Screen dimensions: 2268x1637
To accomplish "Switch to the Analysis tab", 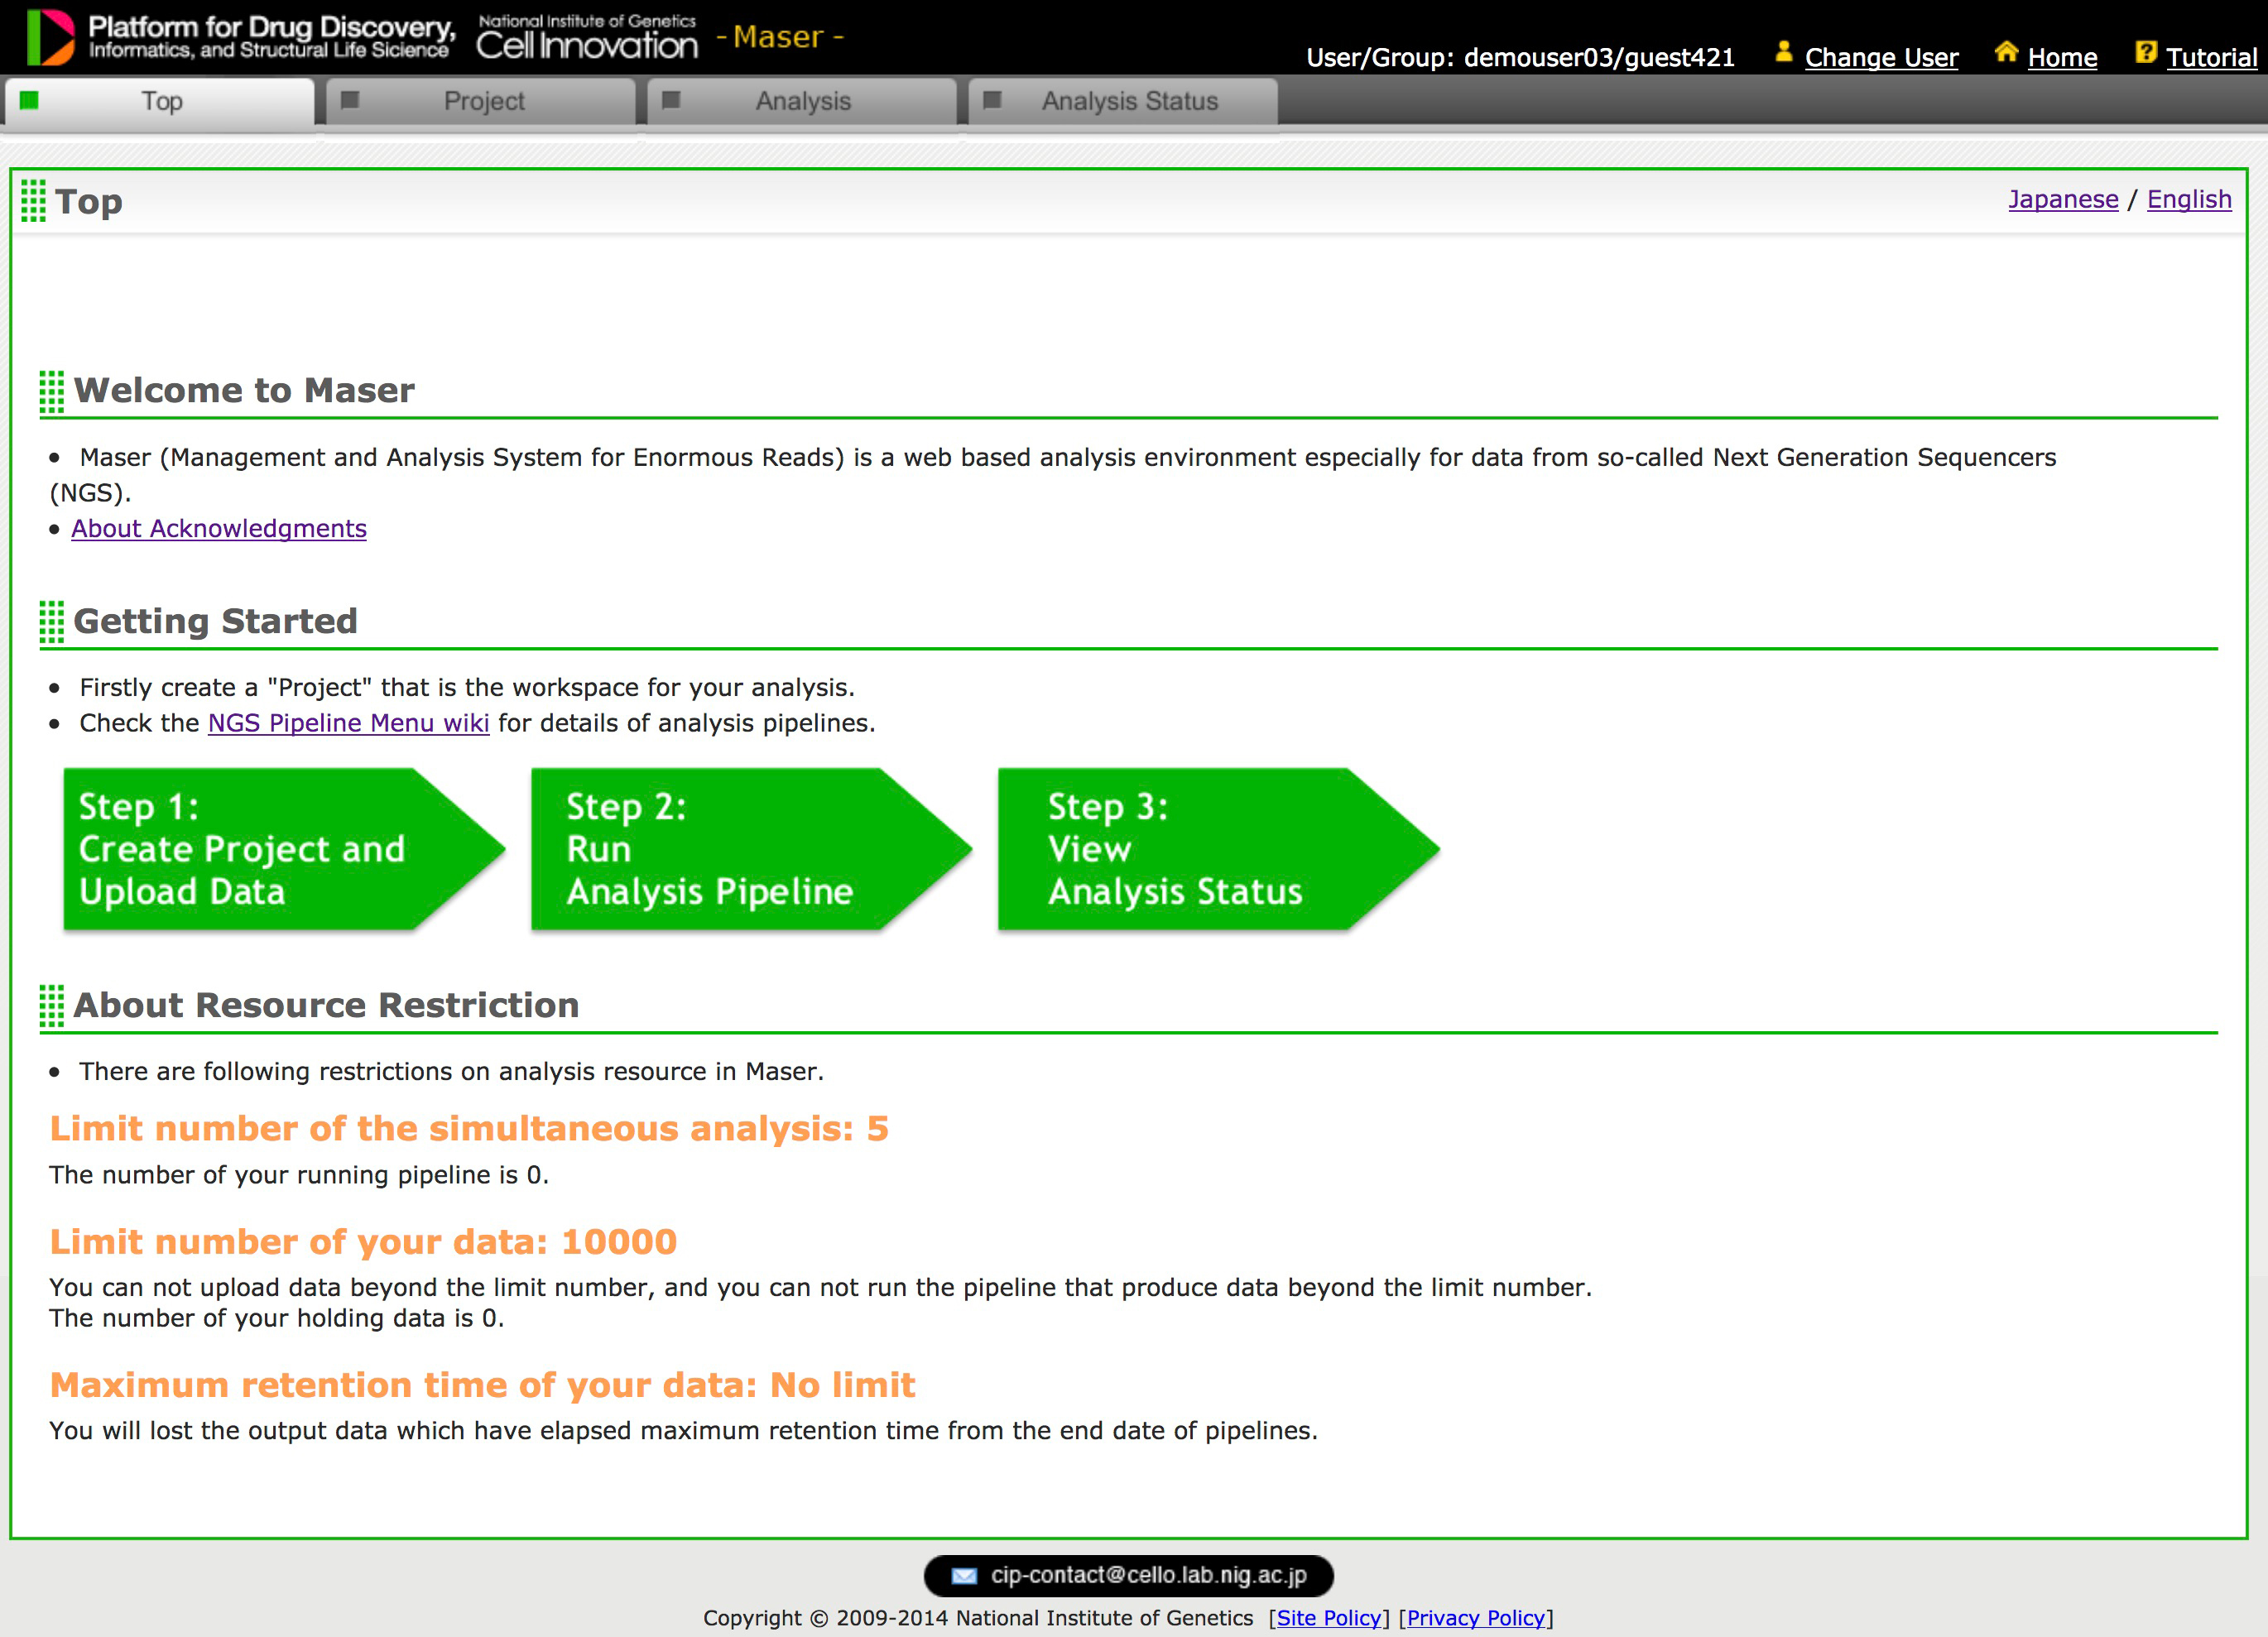I will (803, 101).
